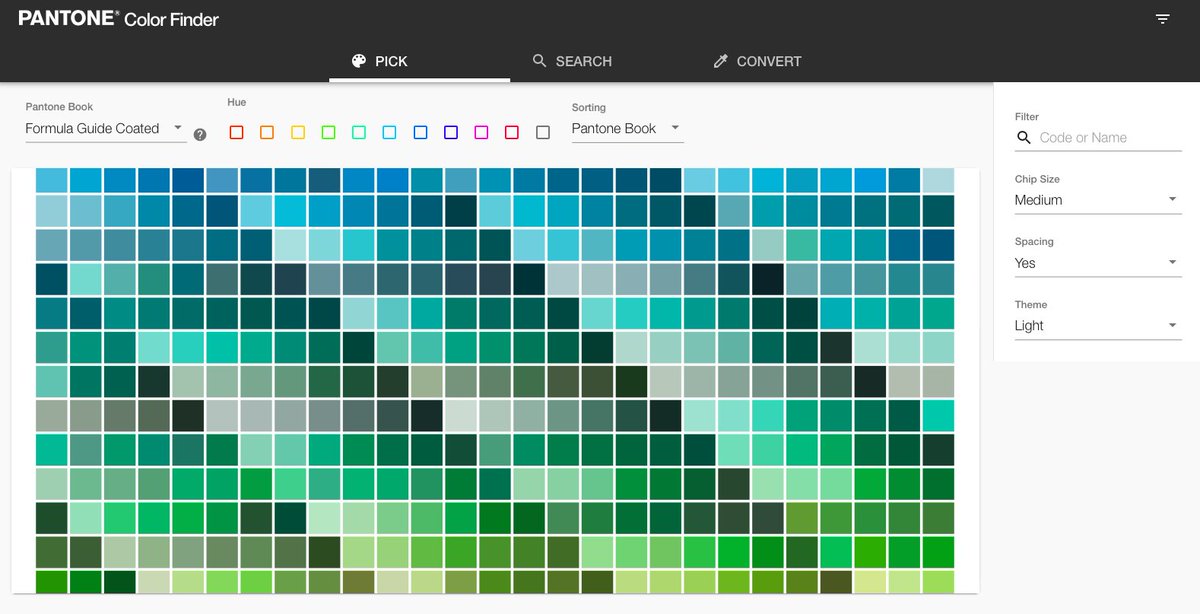This screenshot has width=1200, height=614.
Task: Open the Pantone Book dropdown
Action: coord(105,129)
